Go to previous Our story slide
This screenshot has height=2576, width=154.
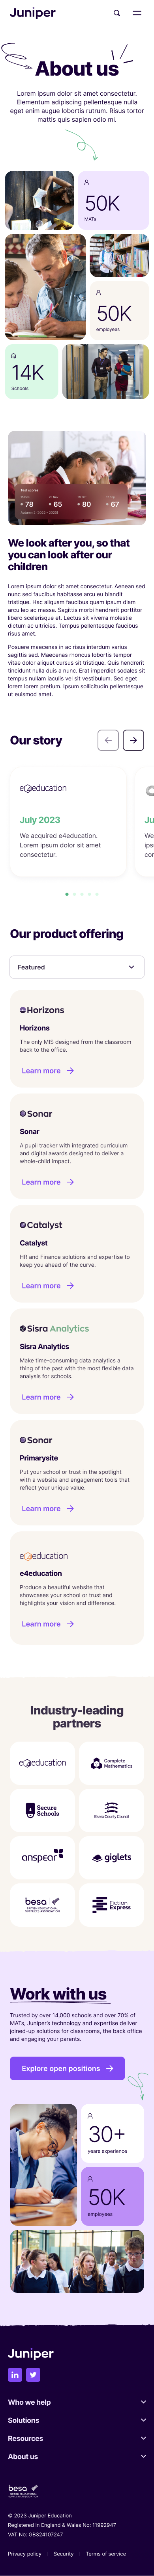click(108, 740)
